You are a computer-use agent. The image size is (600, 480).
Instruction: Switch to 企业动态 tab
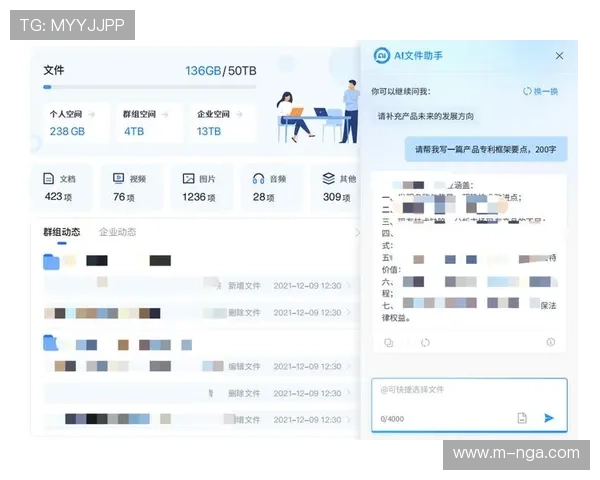pyautogui.click(x=117, y=232)
